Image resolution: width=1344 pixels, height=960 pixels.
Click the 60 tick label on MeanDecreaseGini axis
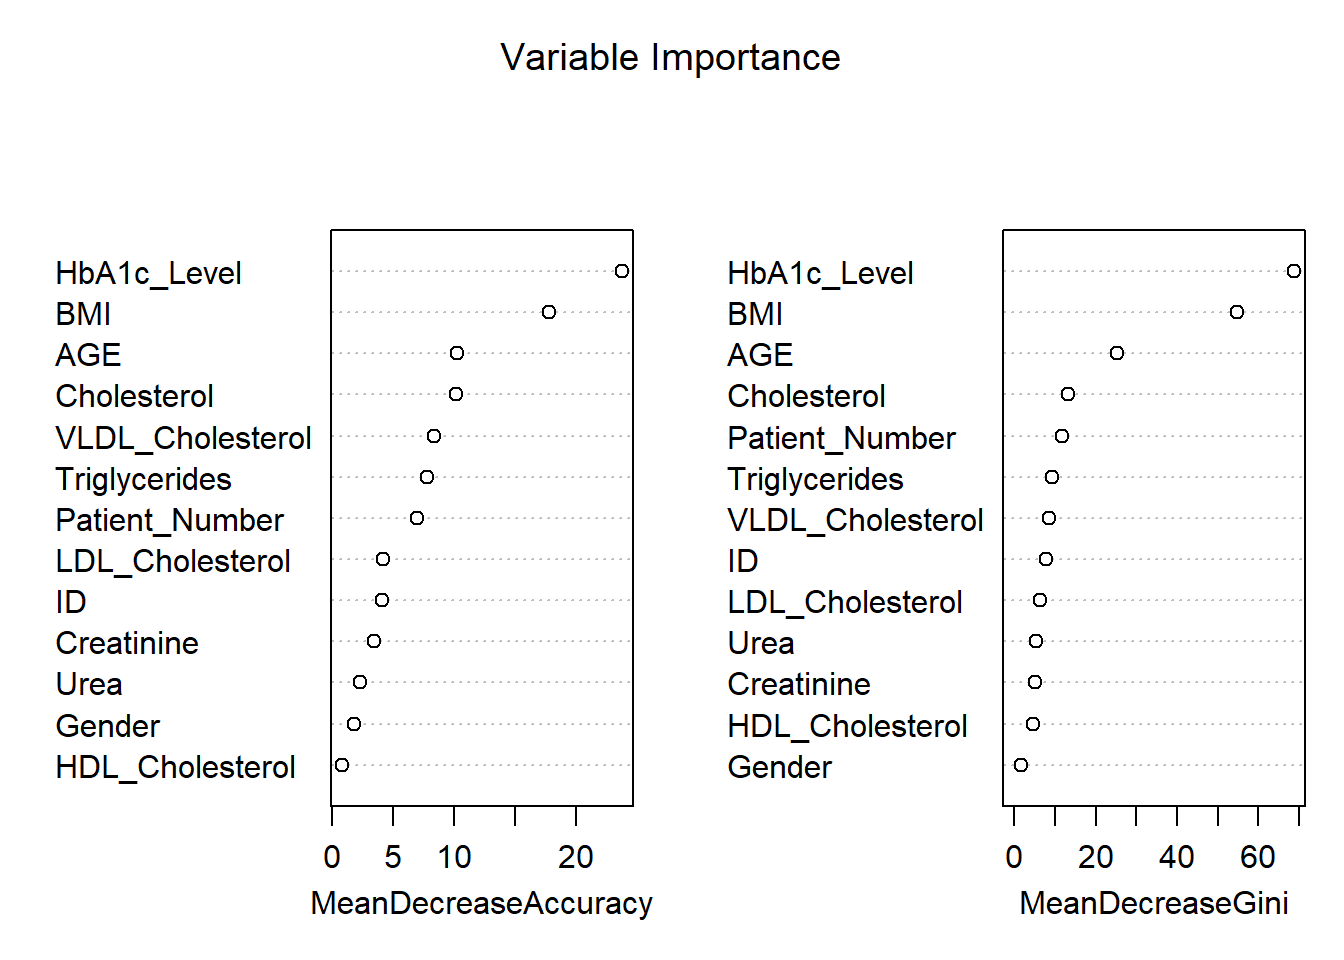1258,857
